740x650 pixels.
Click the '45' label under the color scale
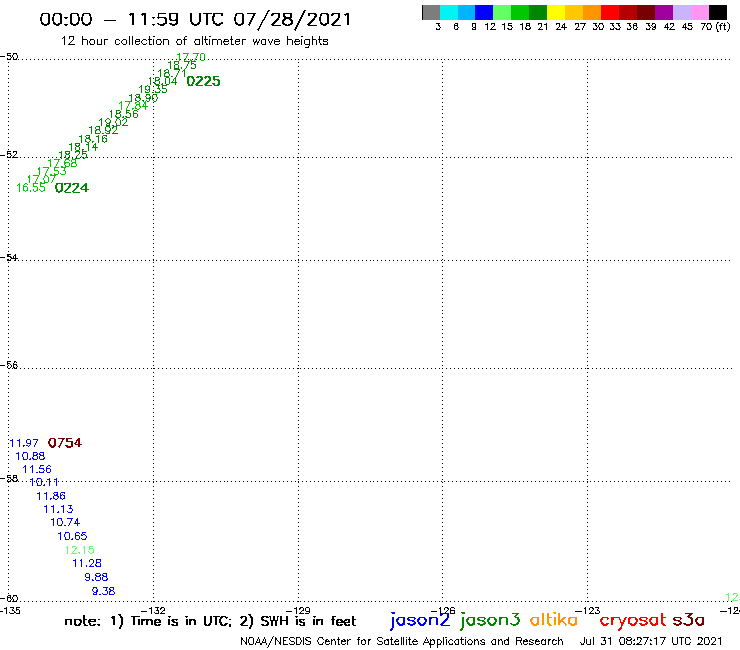(687, 26)
